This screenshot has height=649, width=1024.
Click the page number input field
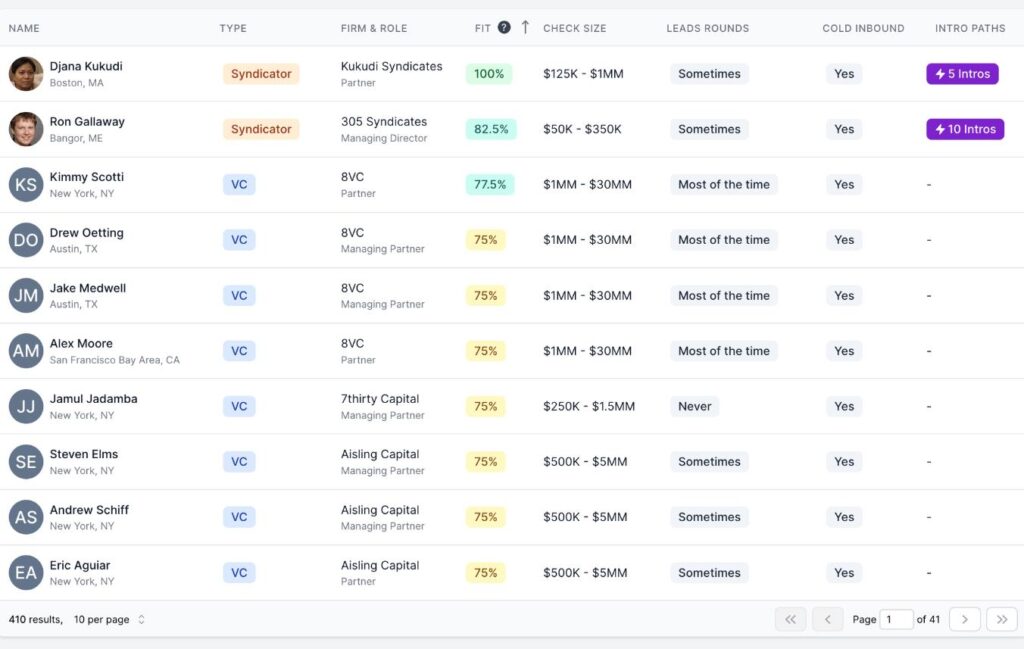coord(896,619)
